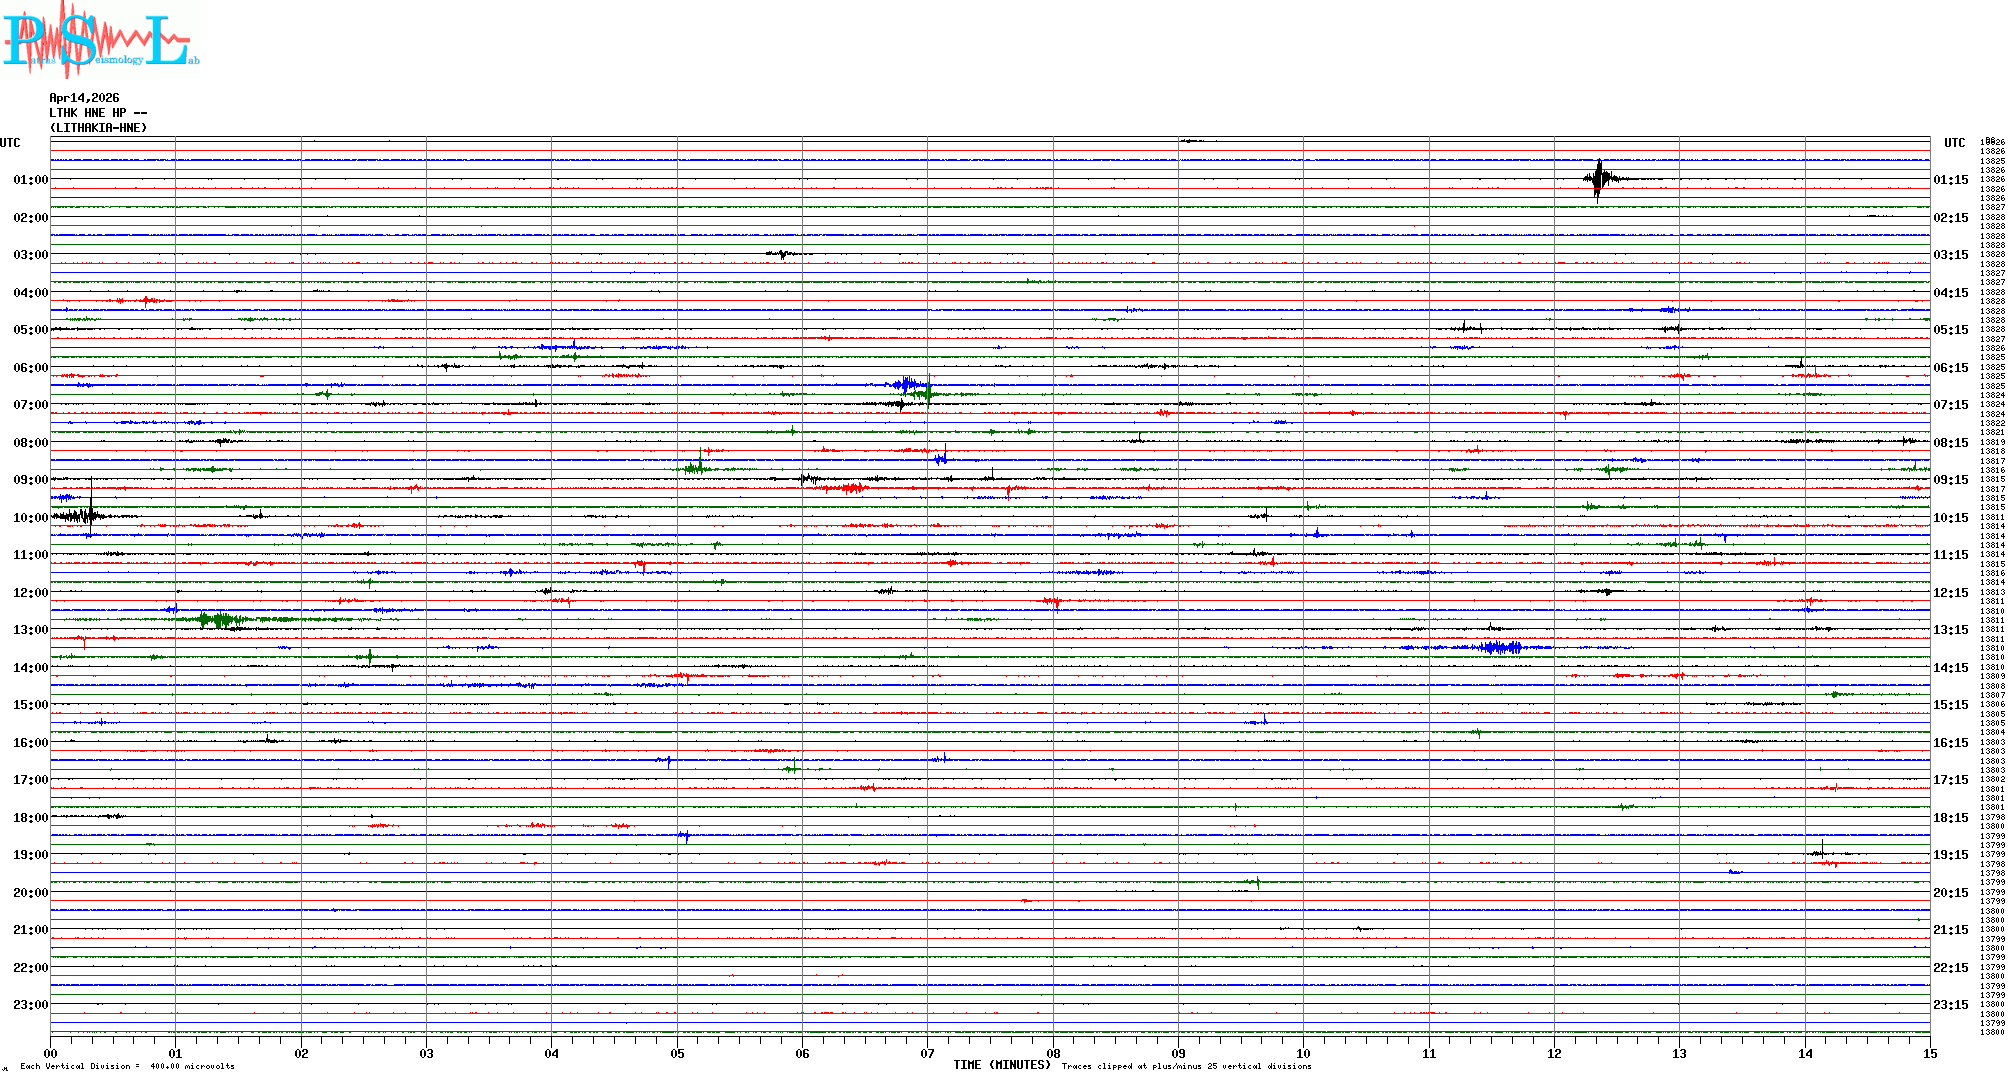Click the TIME (MINUTES) axis title
This screenshot has width=2010, height=1080.
pyautogui.click(x=1001, y=1065)
